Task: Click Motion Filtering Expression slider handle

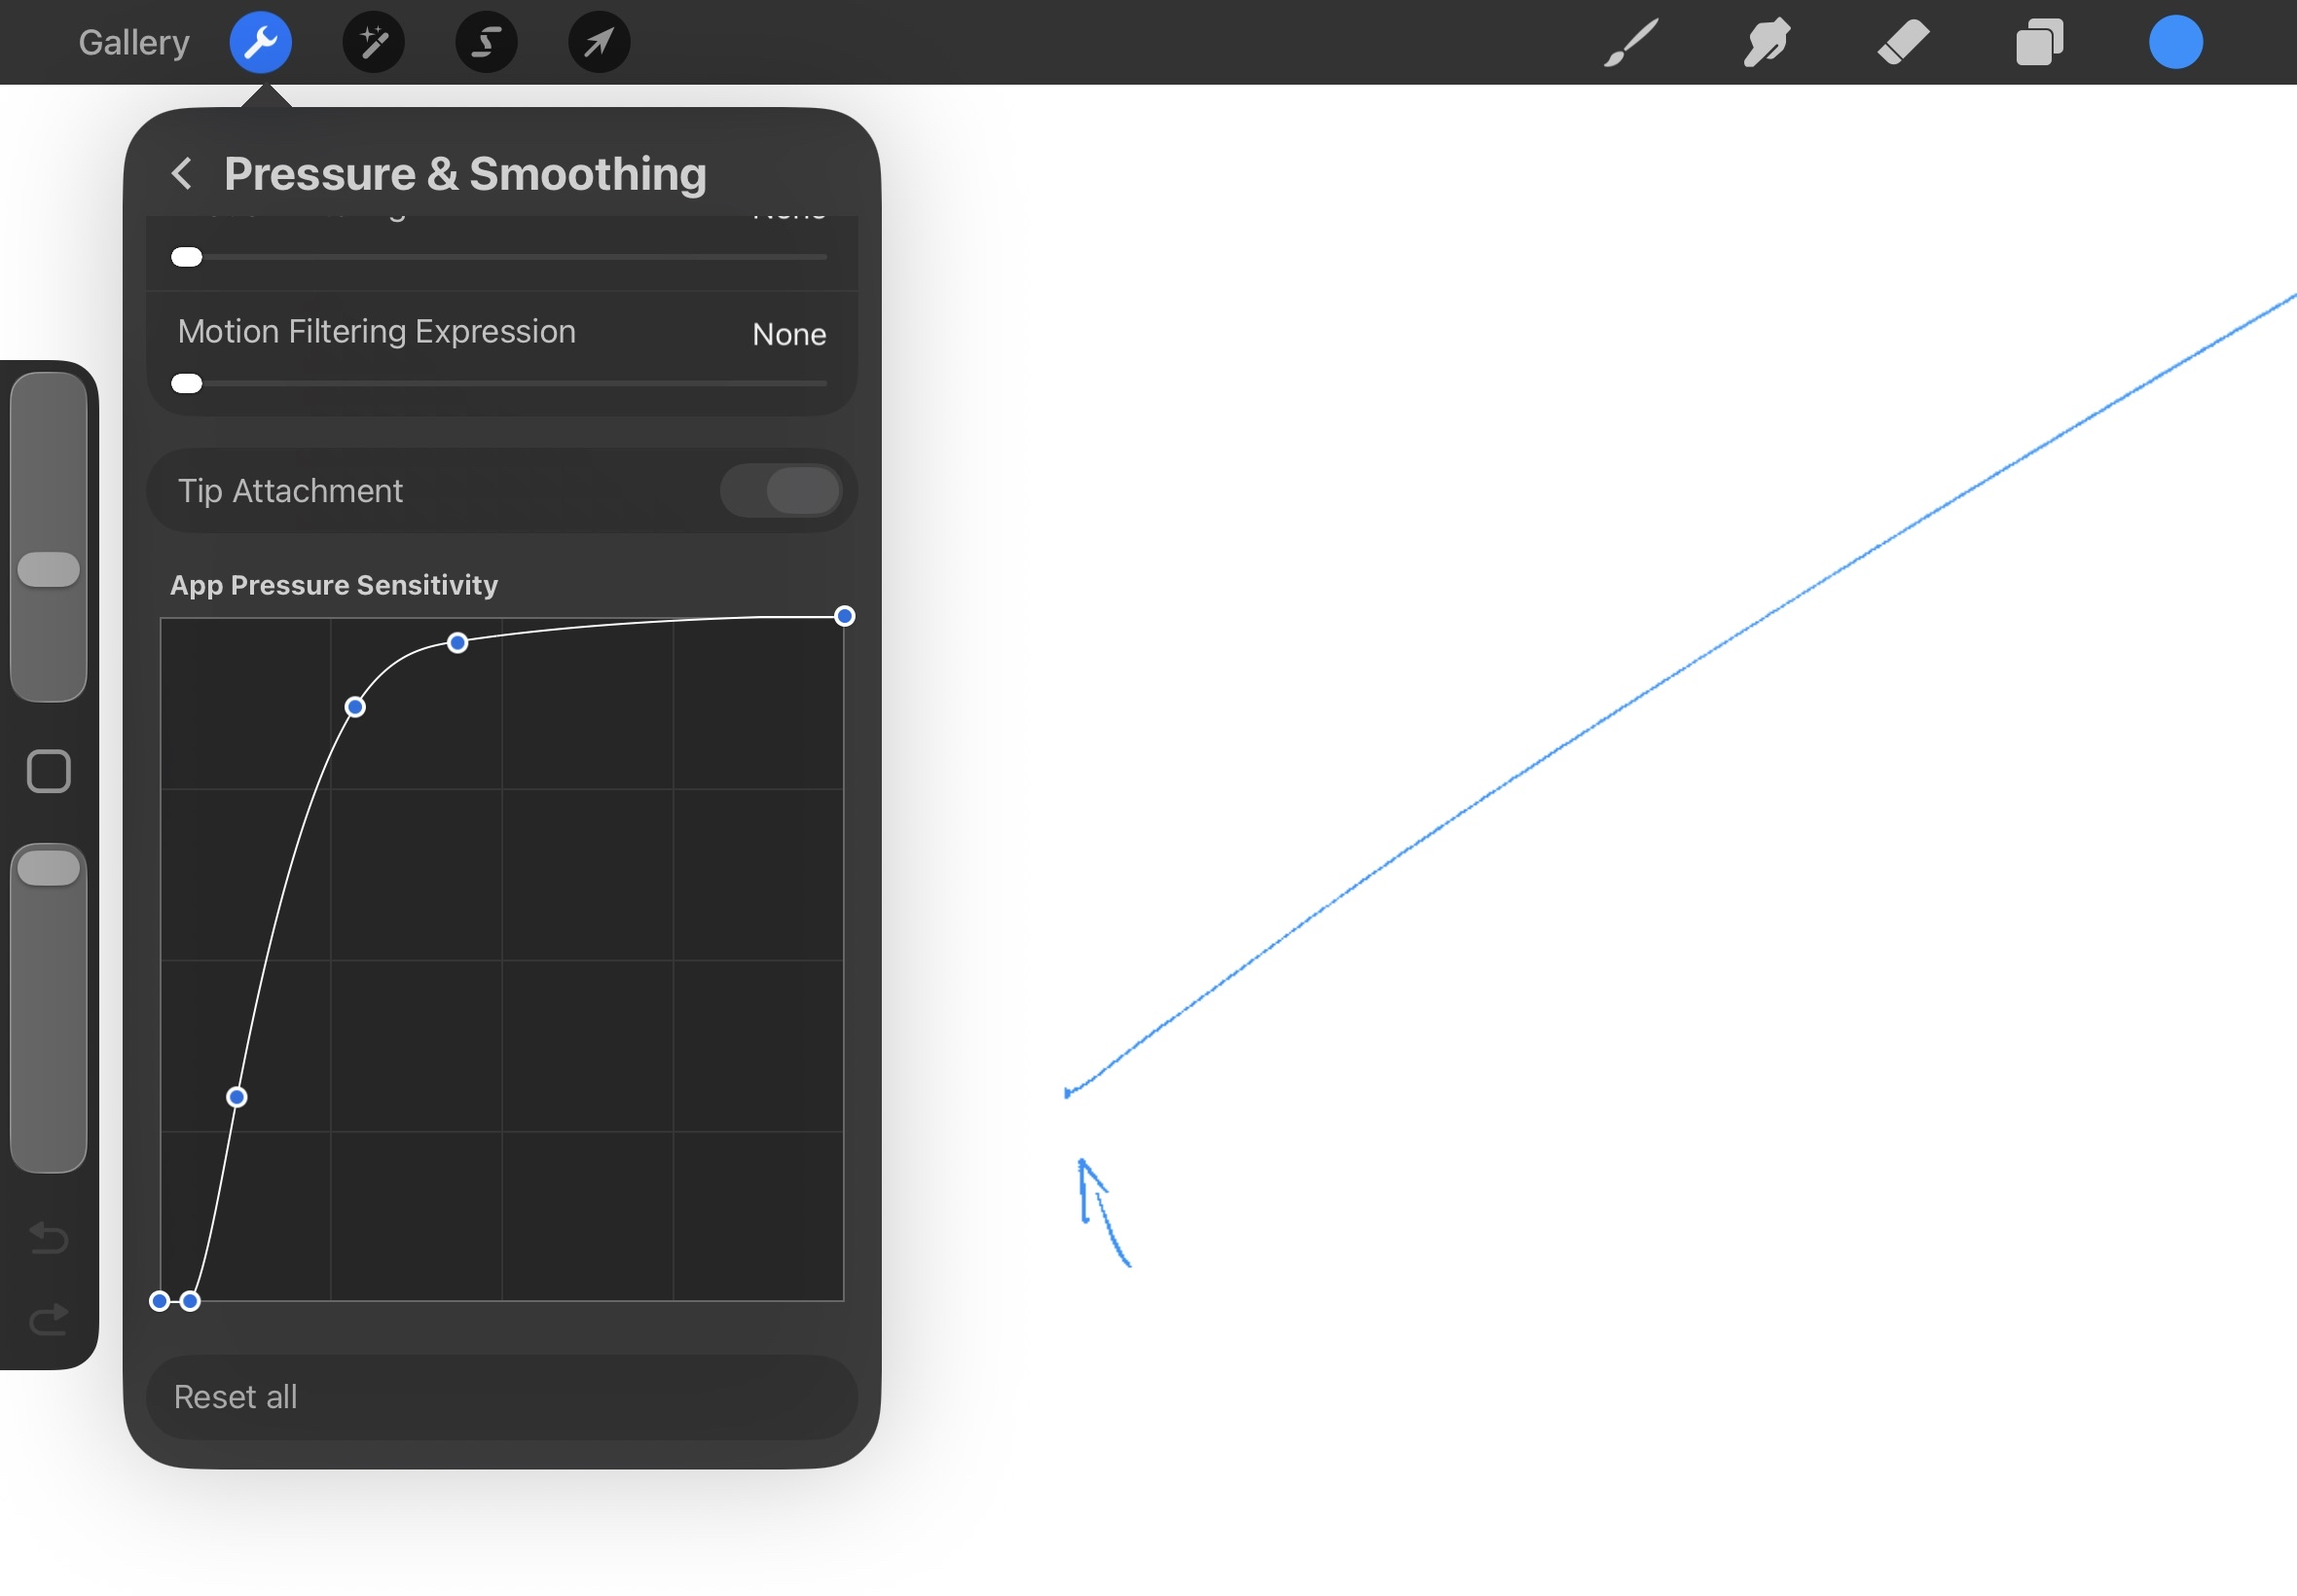Action: click(x=187, y=384)
